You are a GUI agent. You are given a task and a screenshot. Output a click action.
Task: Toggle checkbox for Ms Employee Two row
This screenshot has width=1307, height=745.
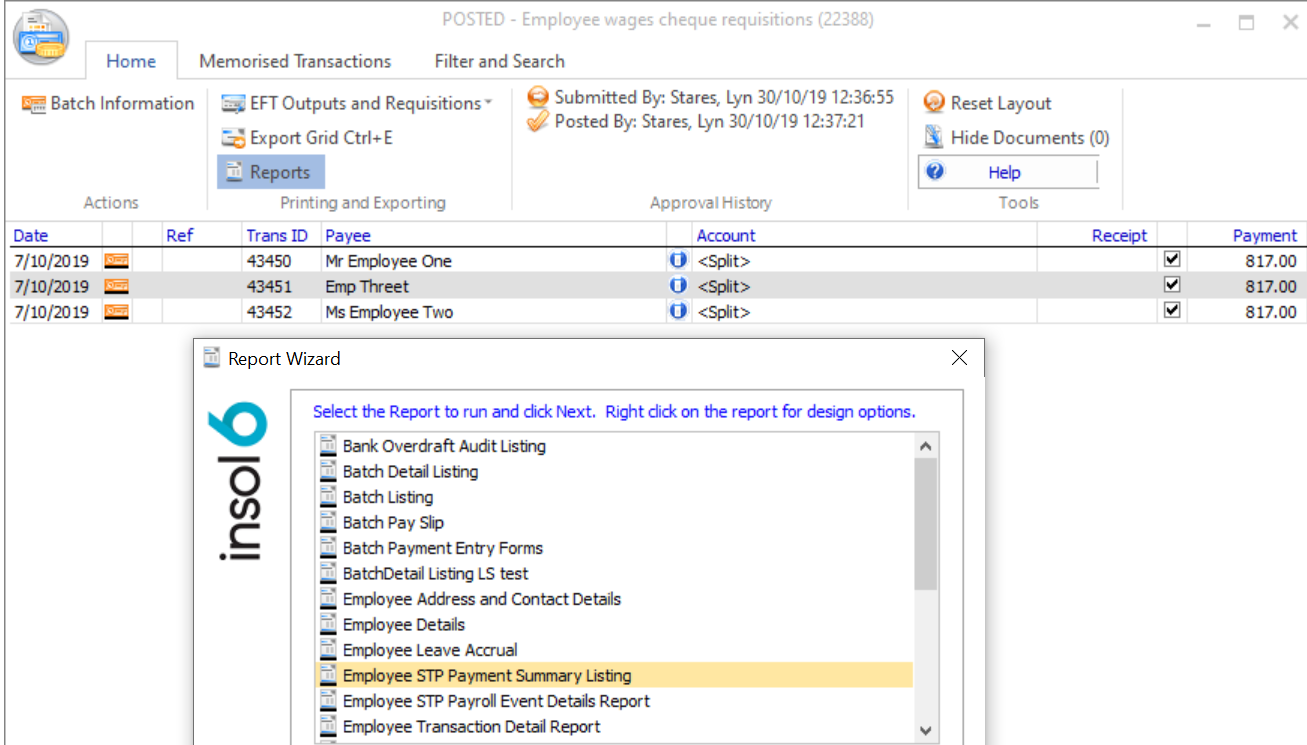click(1172, 311)
